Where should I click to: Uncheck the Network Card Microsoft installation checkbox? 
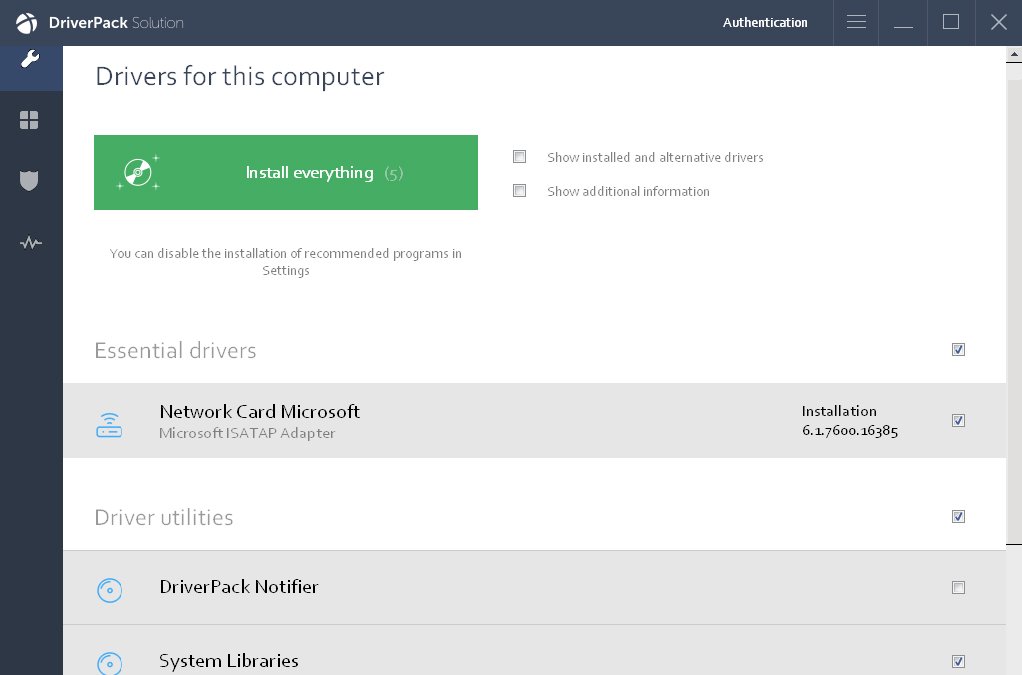click(958, 420)
